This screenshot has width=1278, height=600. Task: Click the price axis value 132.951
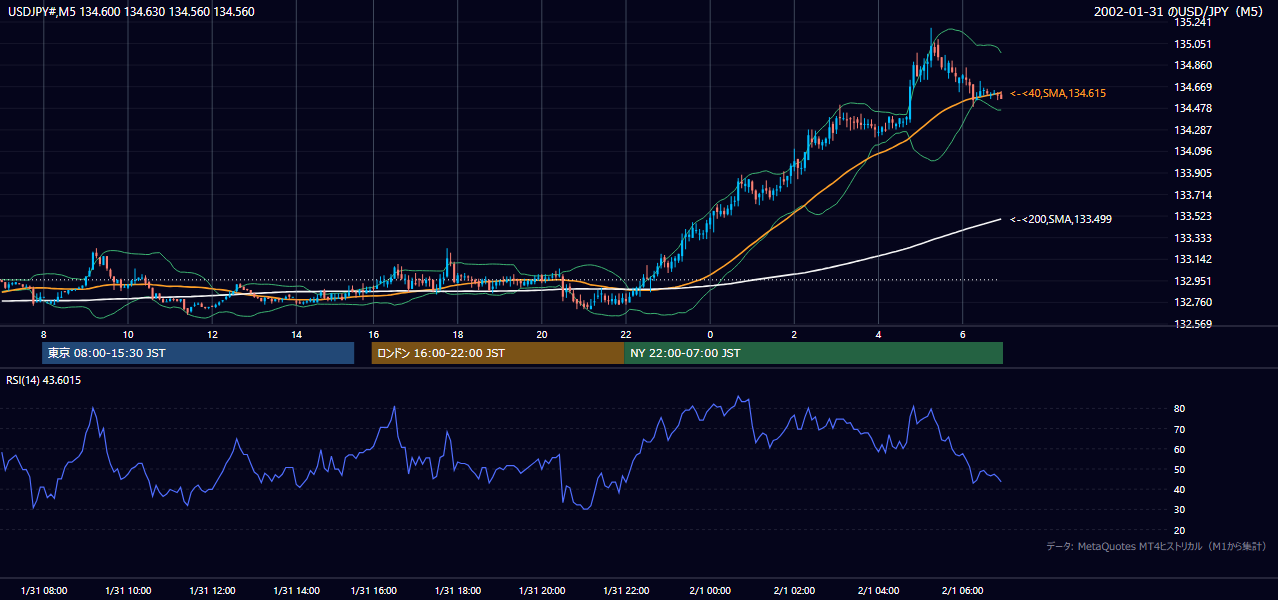coord(1192,282)
